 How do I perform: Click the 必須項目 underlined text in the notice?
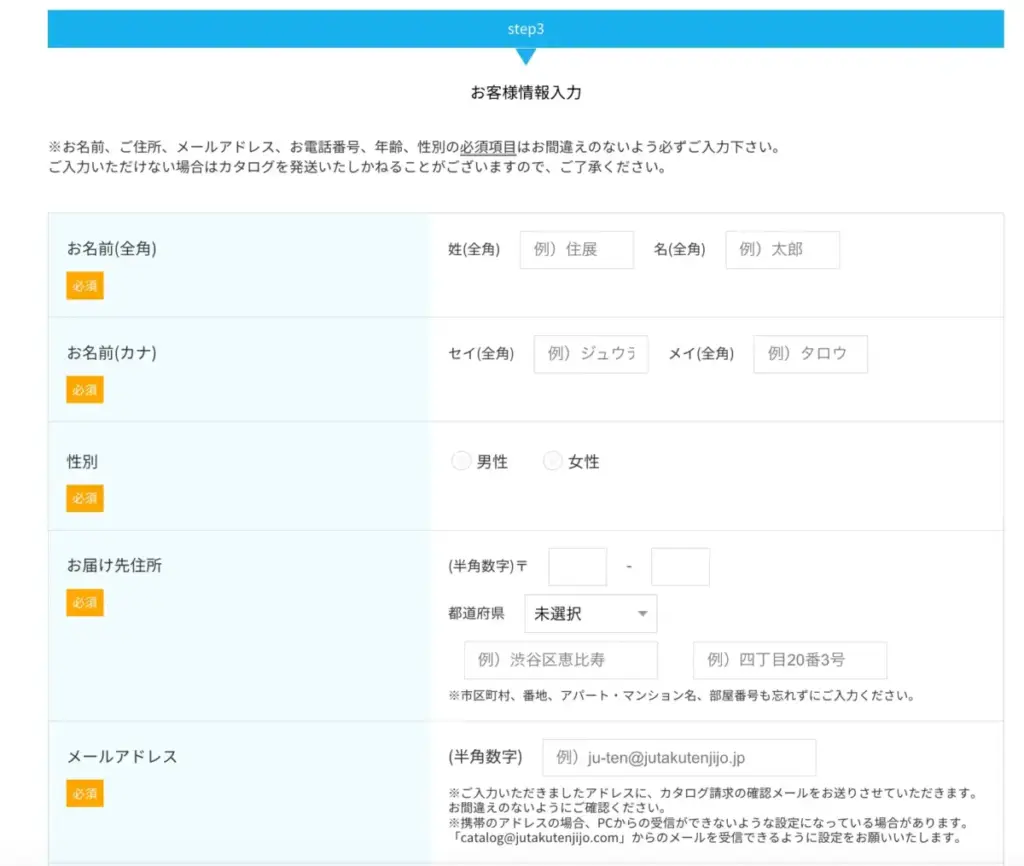[x=488, y=147]
